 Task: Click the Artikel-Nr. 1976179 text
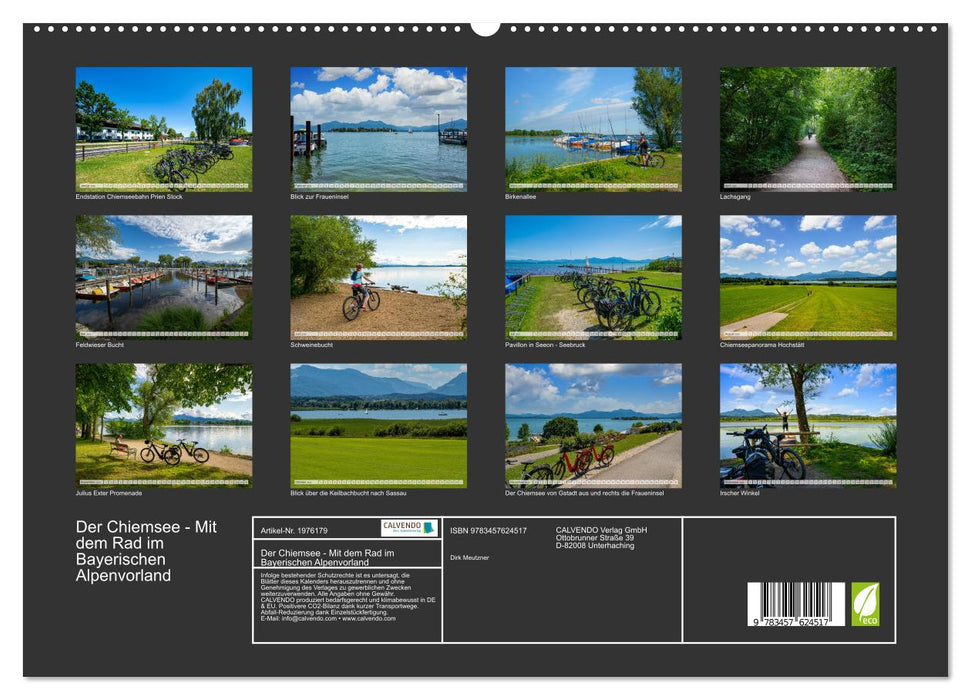click(x=294, y=531)
